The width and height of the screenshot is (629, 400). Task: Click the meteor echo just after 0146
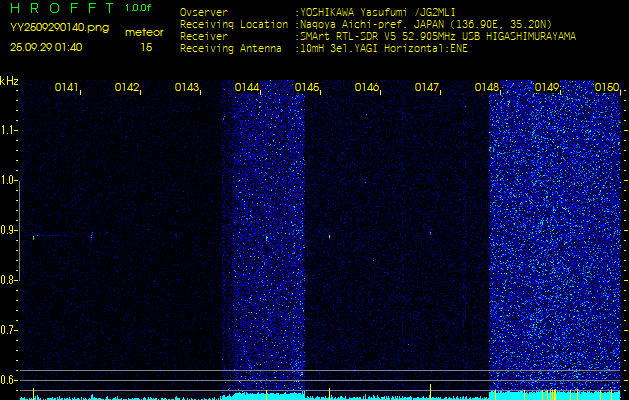point(329,237)
